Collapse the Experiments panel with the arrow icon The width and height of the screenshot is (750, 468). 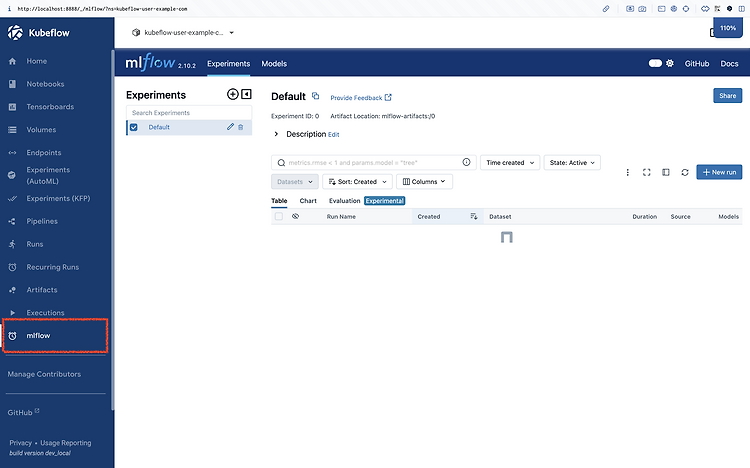tap(246, 94)
